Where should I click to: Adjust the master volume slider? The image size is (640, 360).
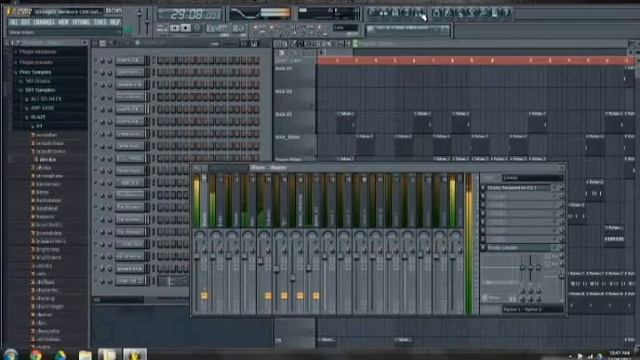pyautogui.click(x=140, y=20)
